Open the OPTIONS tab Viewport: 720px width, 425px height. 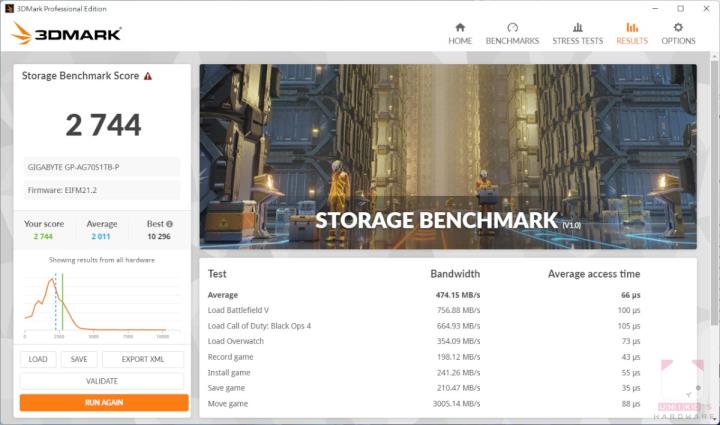click(678, 41)
